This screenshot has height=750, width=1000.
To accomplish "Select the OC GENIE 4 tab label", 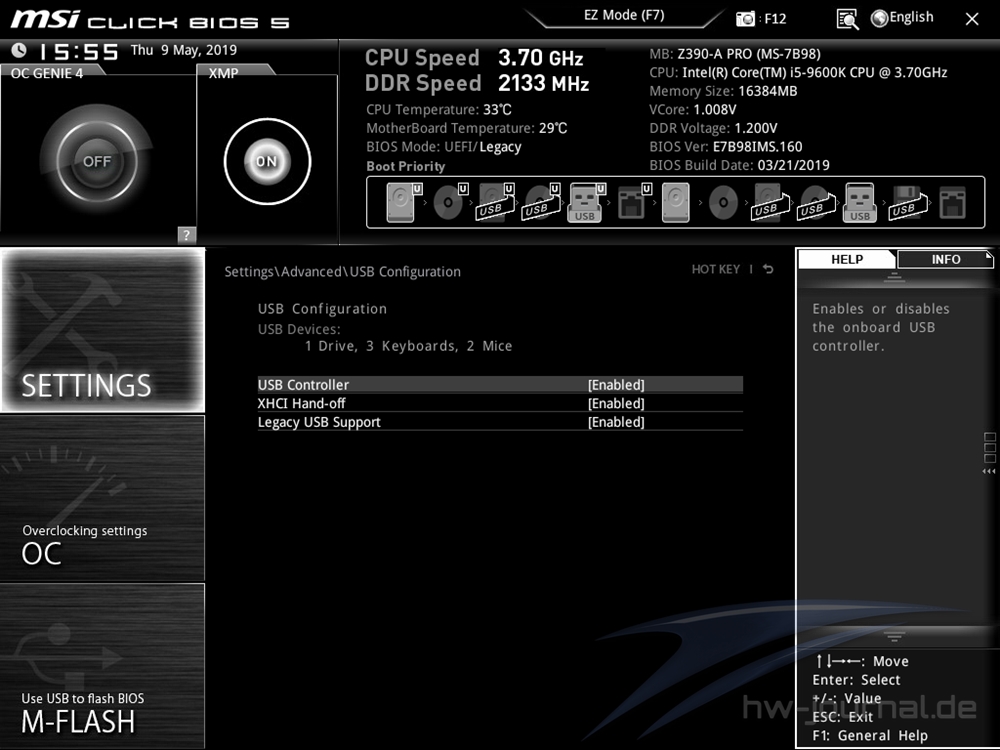I will click(47, 73).
